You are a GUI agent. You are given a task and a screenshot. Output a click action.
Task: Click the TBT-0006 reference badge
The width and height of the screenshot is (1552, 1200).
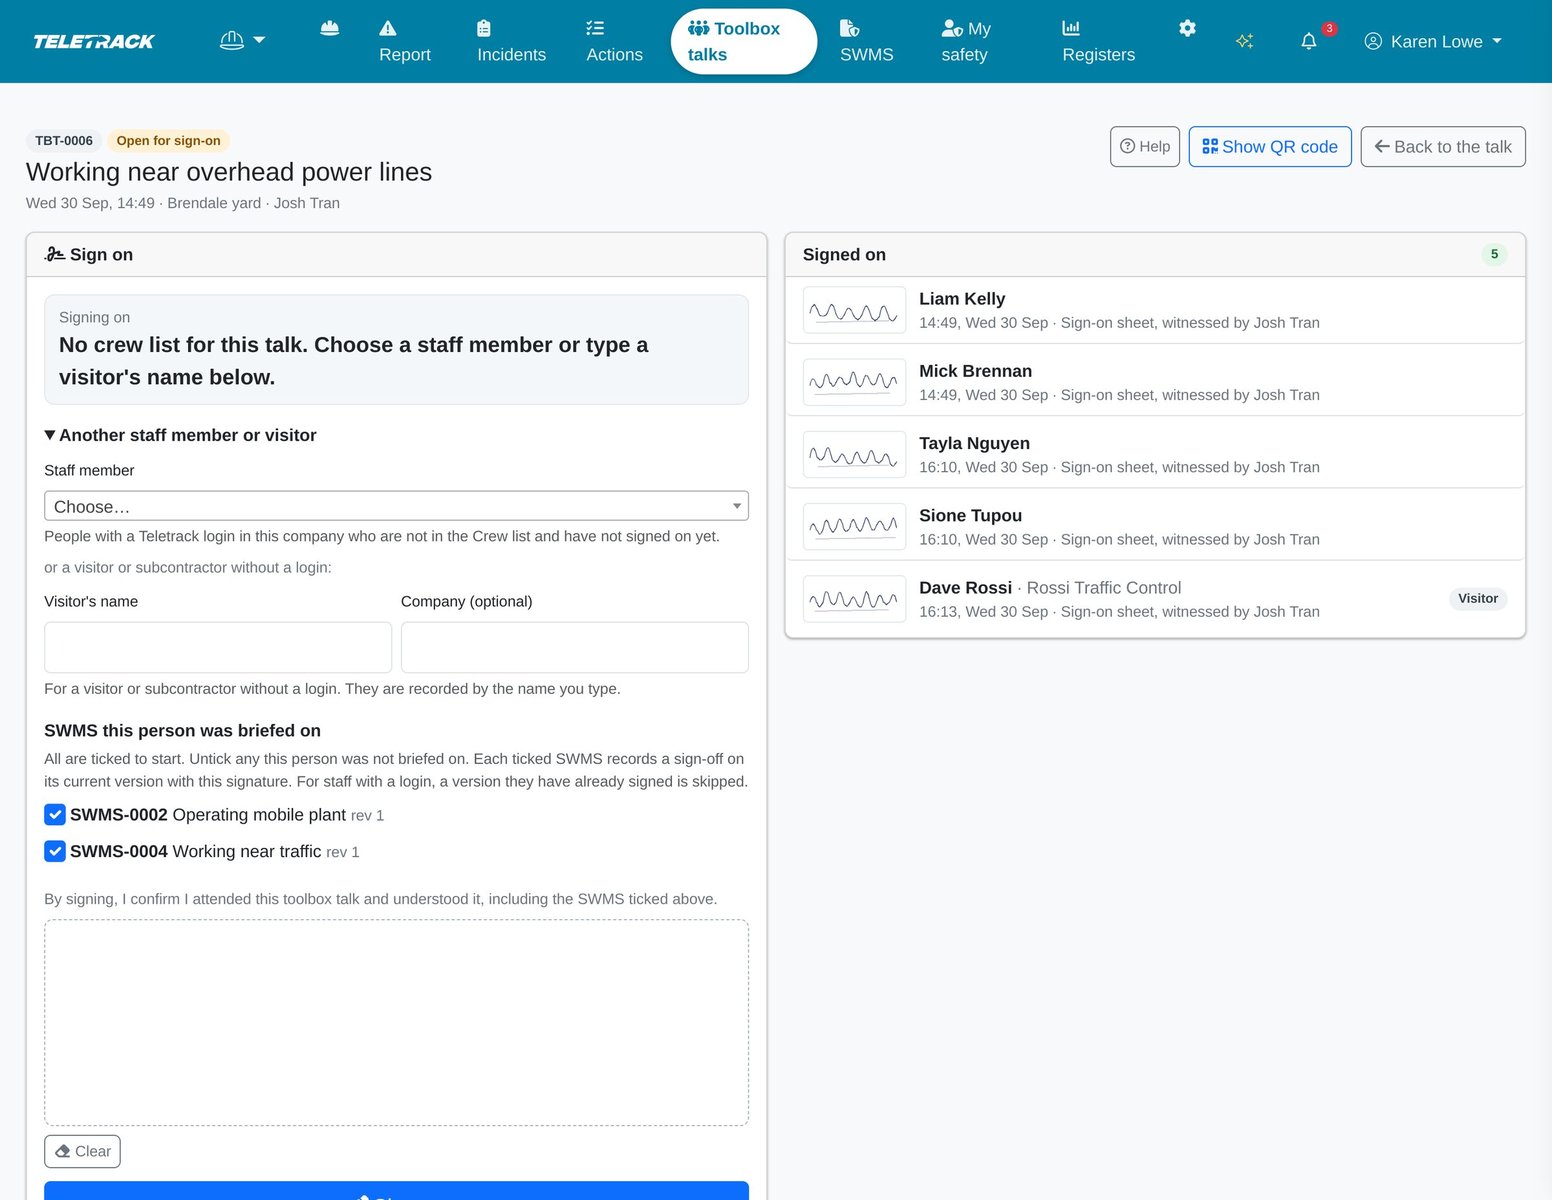point(64,141)
